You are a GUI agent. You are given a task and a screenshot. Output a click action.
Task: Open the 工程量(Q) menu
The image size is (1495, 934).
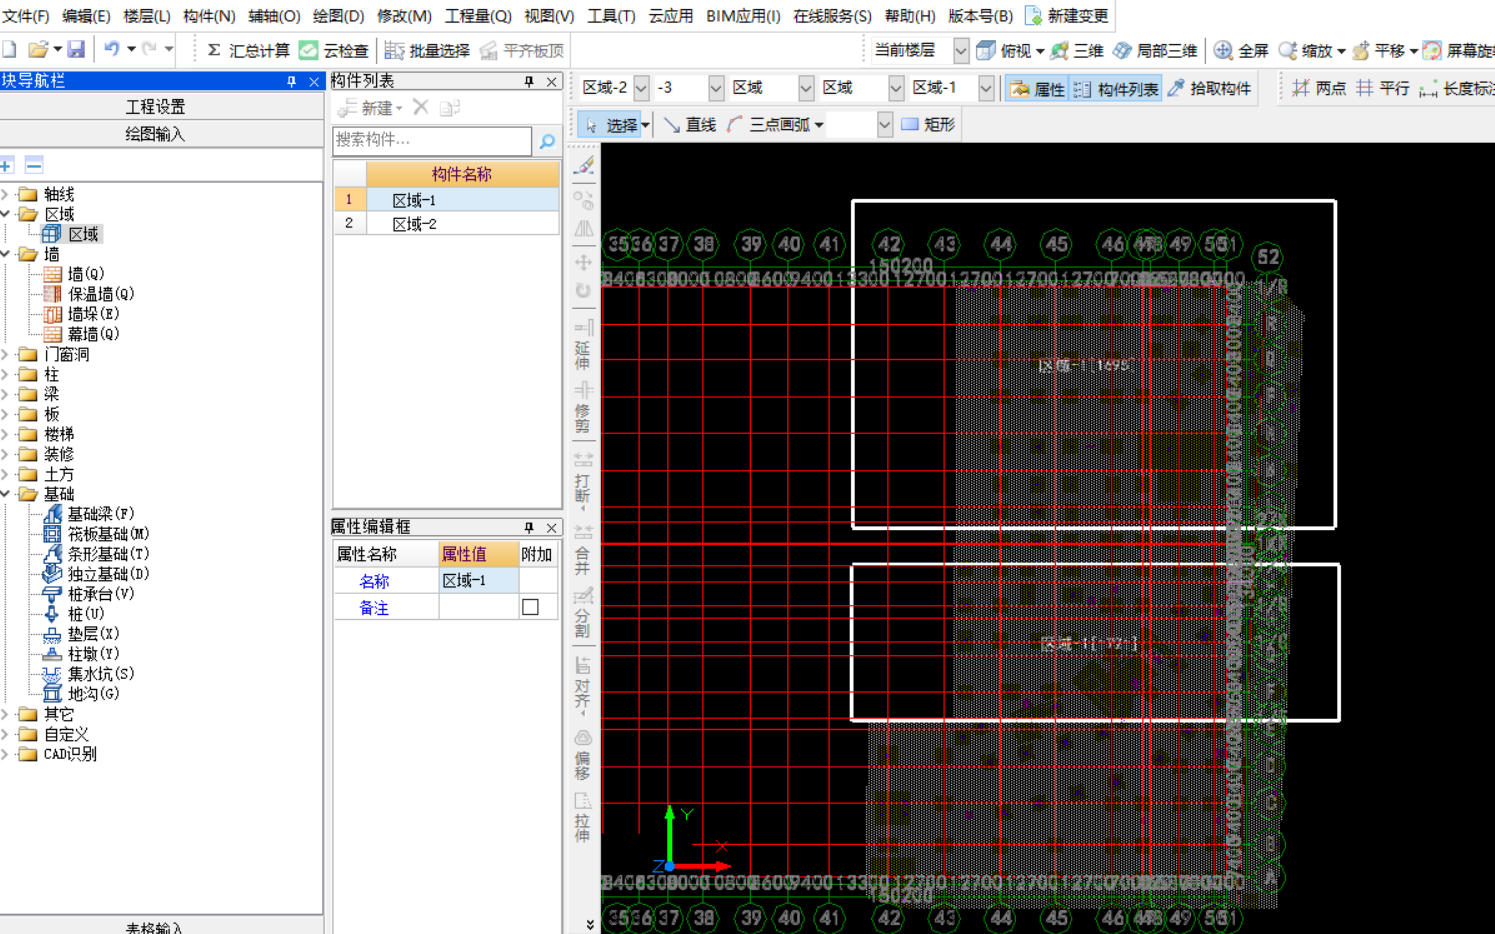pyautogui.click(x=477, y=16)
